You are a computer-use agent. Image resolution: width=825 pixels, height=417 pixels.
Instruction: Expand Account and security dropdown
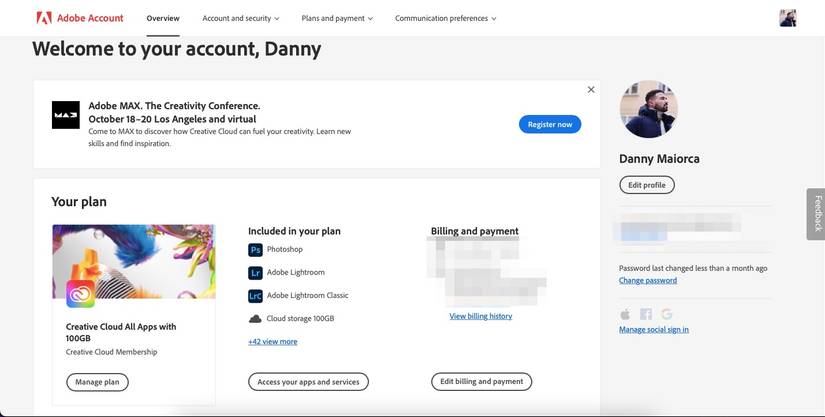241,18
